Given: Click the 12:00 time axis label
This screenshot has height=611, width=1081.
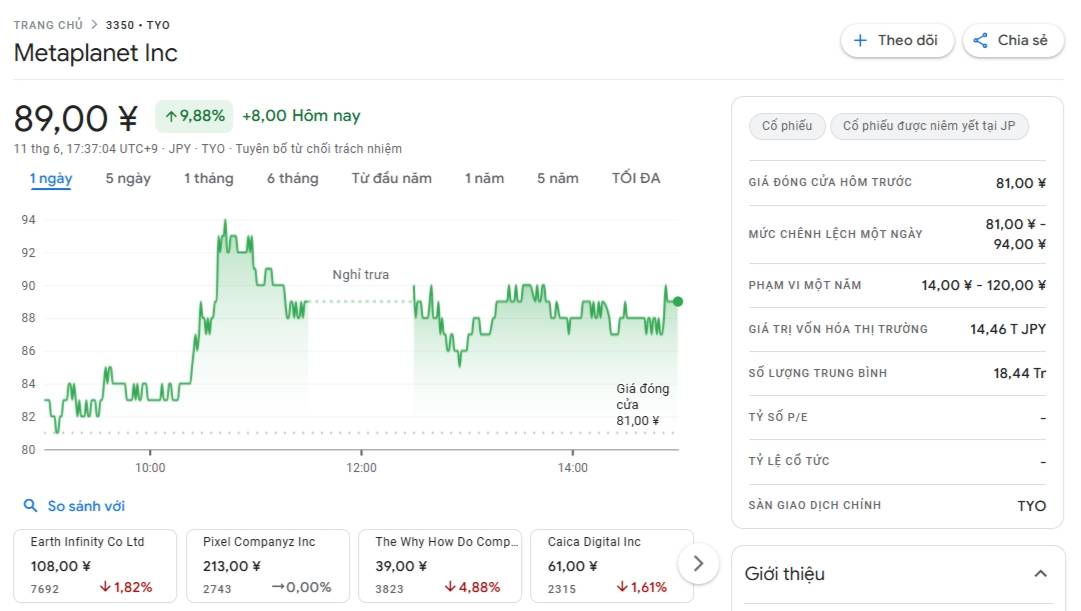Looking at the screenshot, I should point(361,468).
